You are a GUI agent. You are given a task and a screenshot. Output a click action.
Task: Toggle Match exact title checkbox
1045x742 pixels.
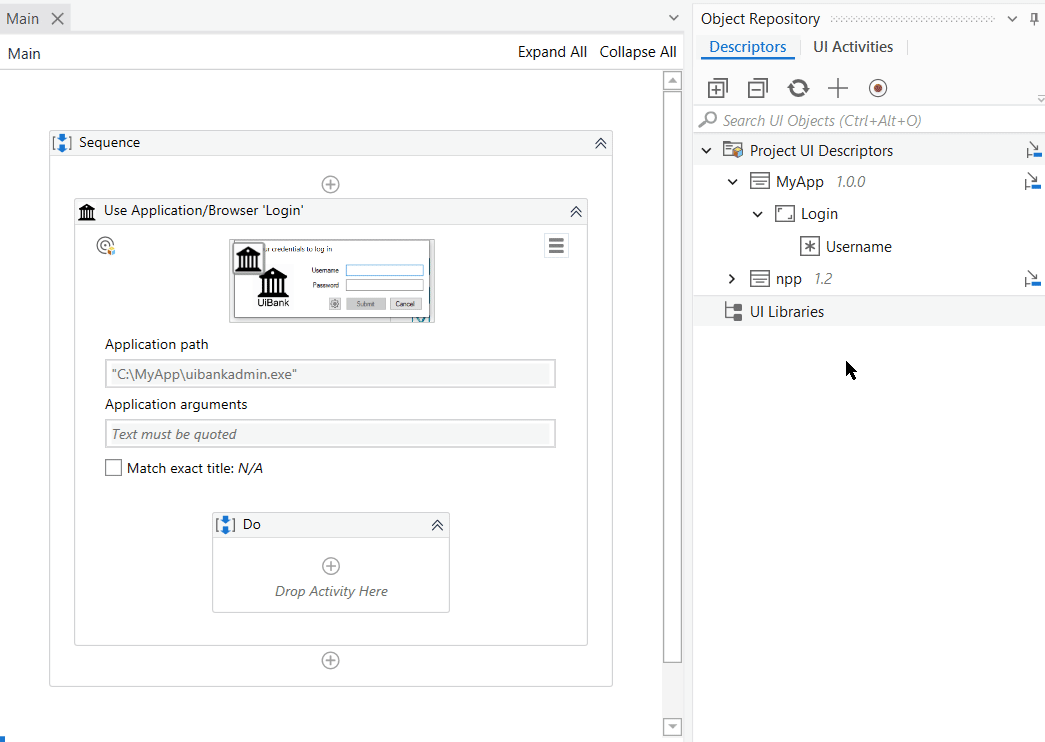tap(113, 467)
